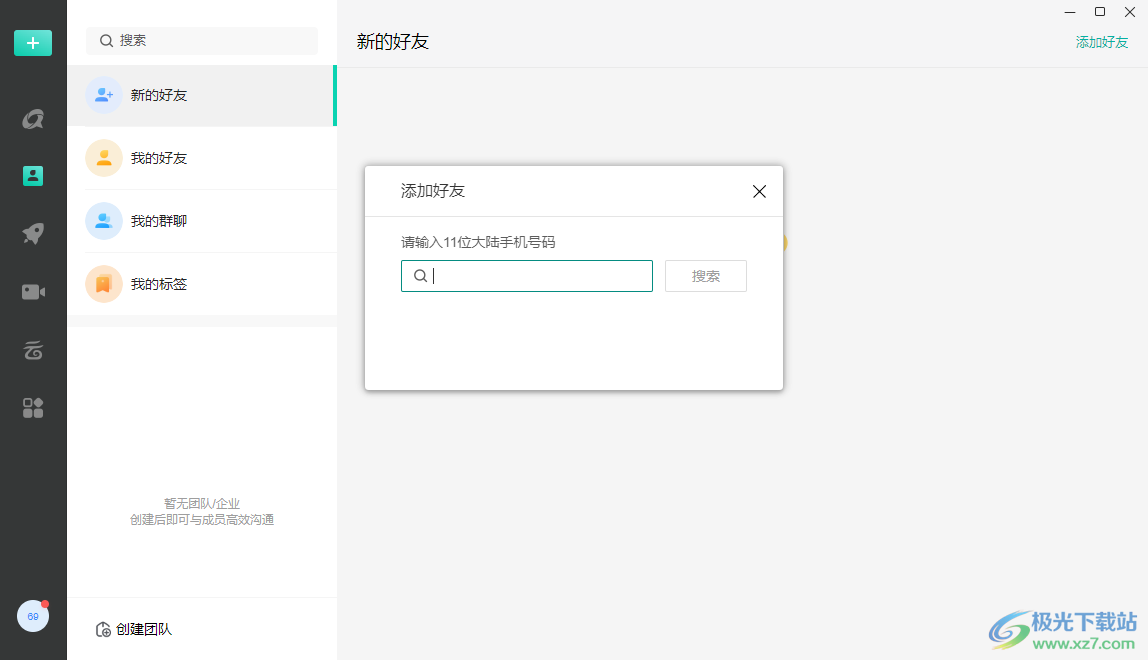Screen dimensions: 1148x660
Task: Click the magnifier icon inside the dialog's phone field
Action: click(x=420, y=276)
